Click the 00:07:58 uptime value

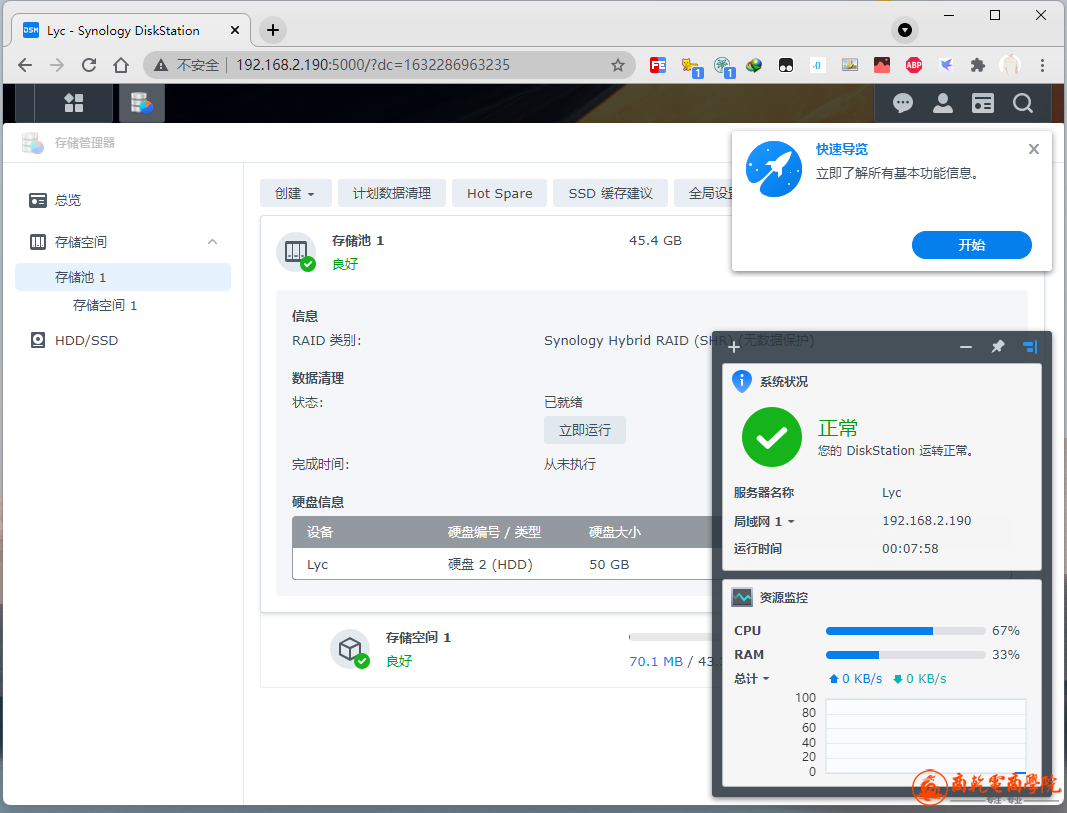(x=910, y=548)
